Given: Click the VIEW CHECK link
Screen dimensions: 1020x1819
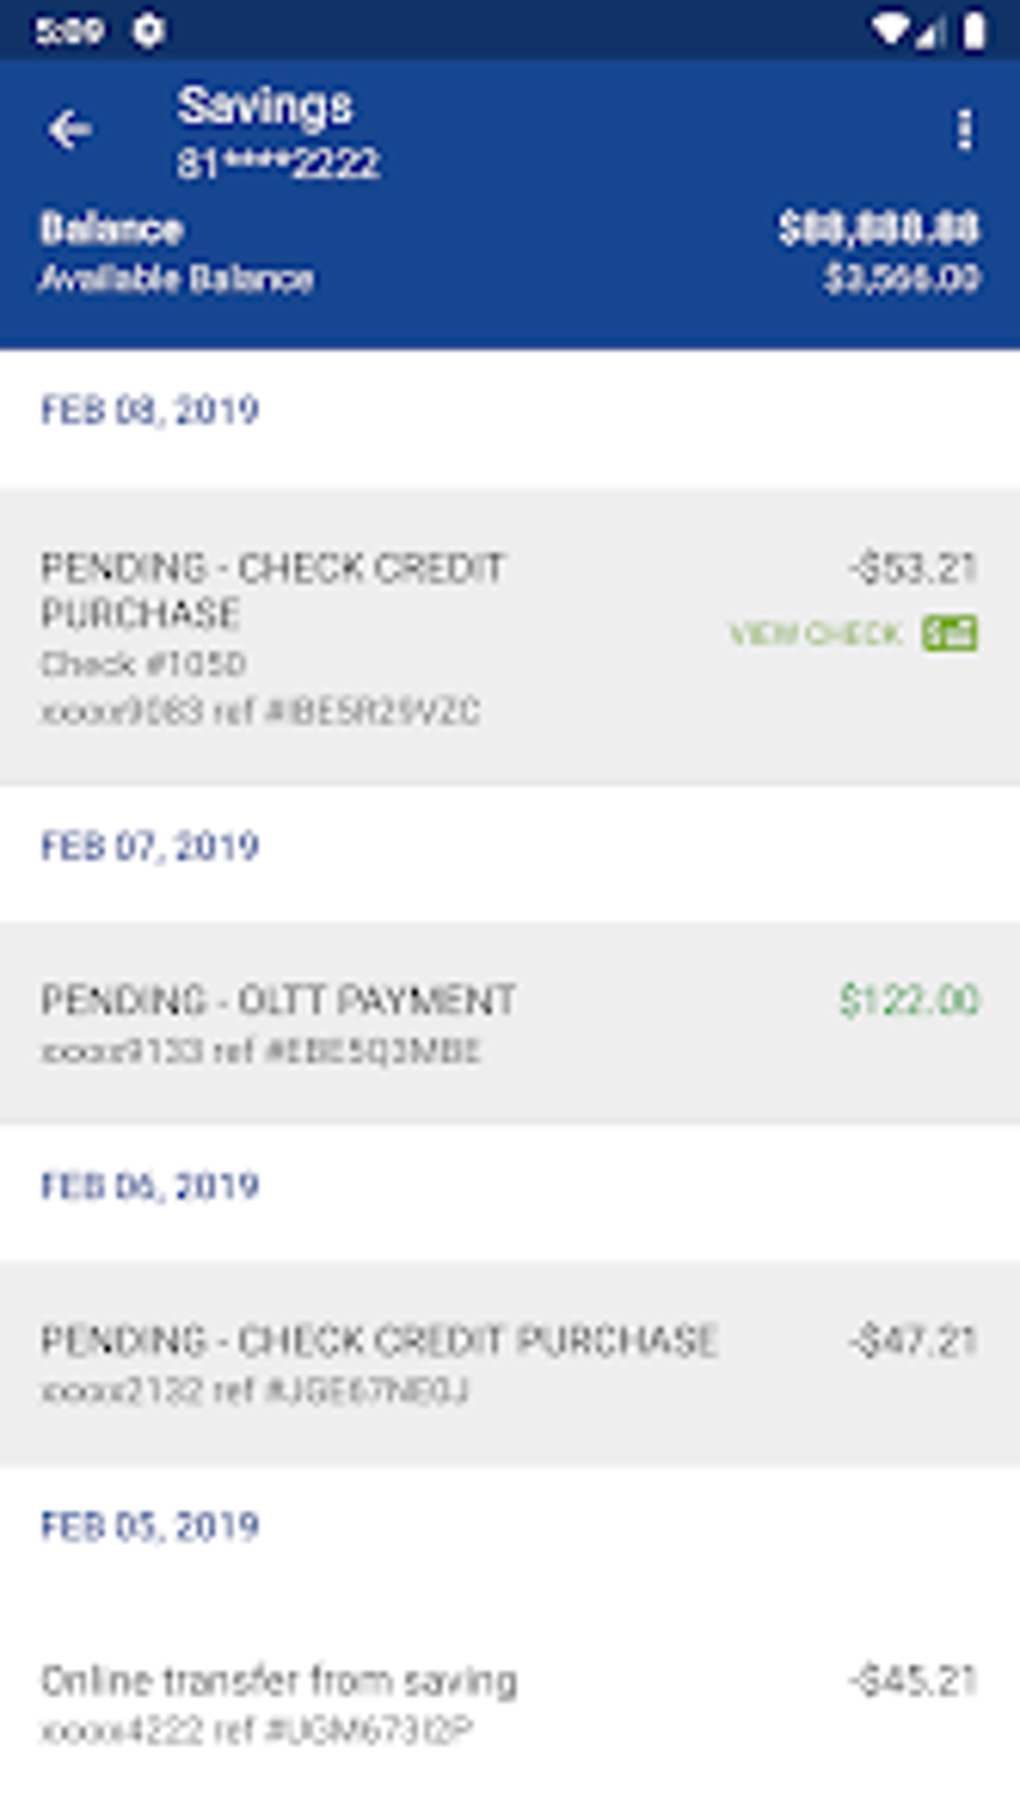Looking at the screenshot, I should pyautogui.click(x=816, y=634).
